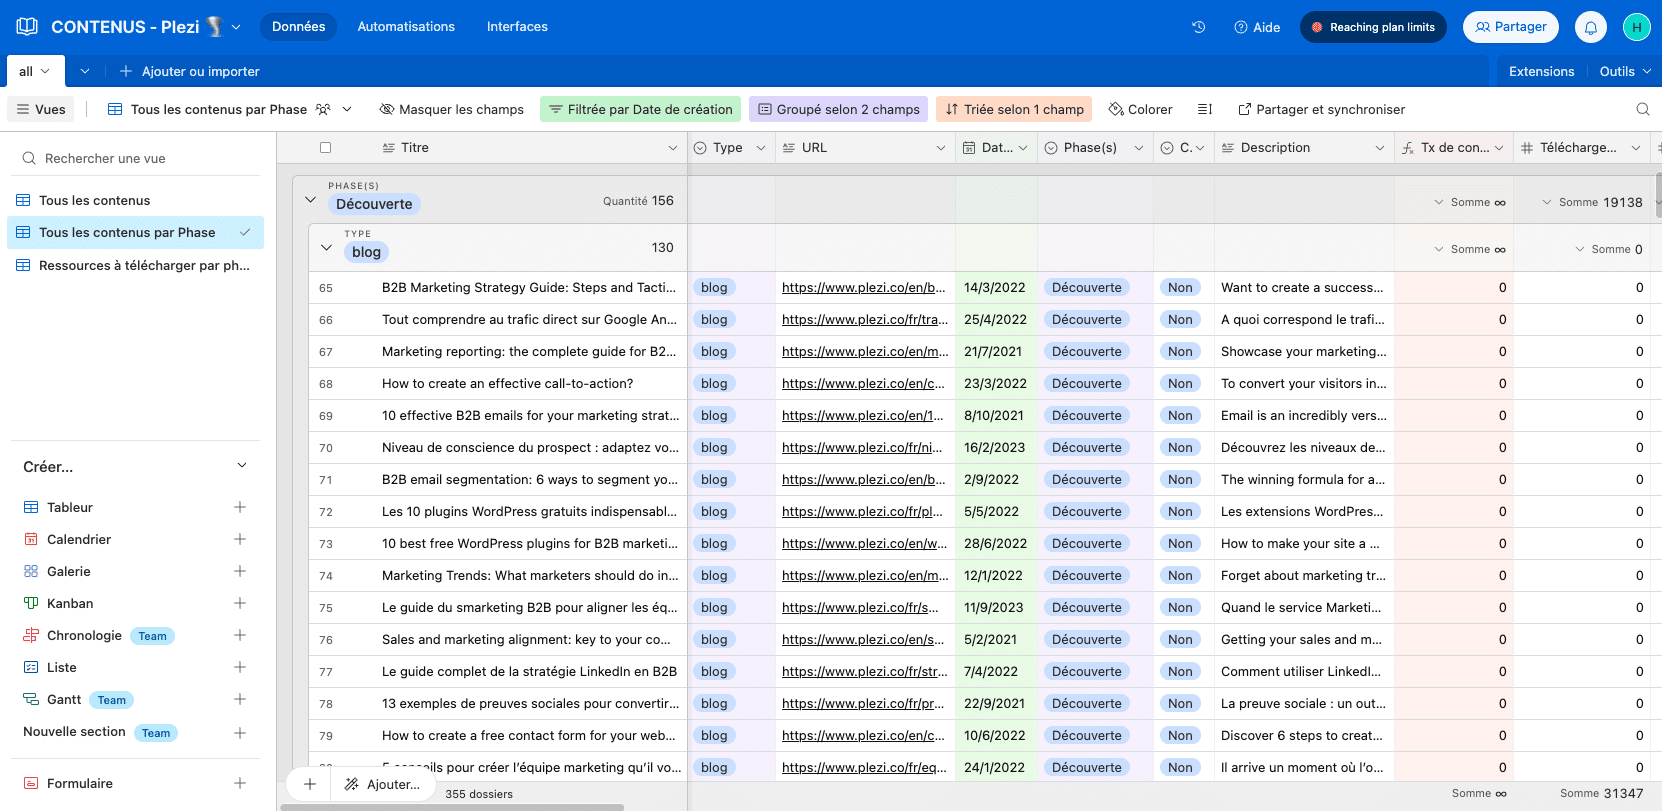The image size is (1662, 811).
Task: Open the view name options chevron
Action: click(347, 109)
